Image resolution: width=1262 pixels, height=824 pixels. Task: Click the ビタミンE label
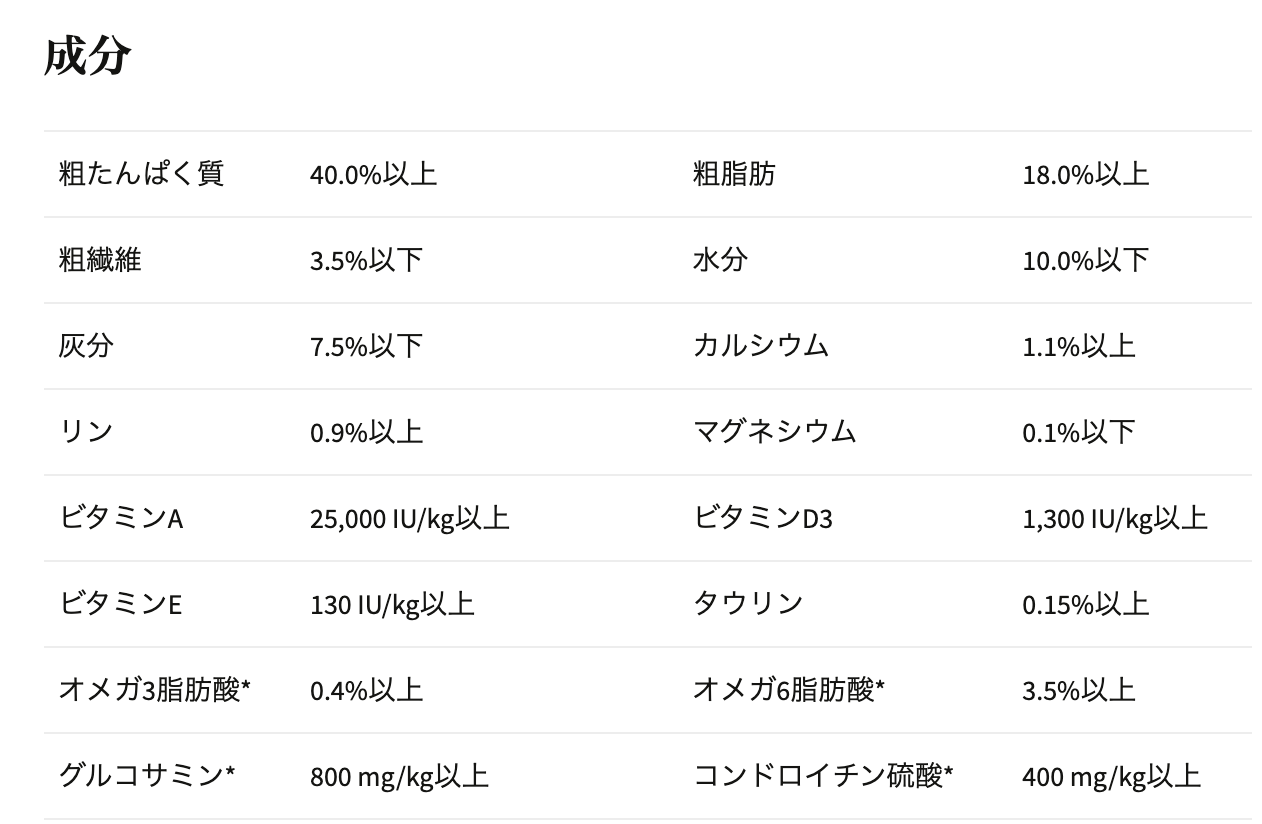(x=120, y=604)
